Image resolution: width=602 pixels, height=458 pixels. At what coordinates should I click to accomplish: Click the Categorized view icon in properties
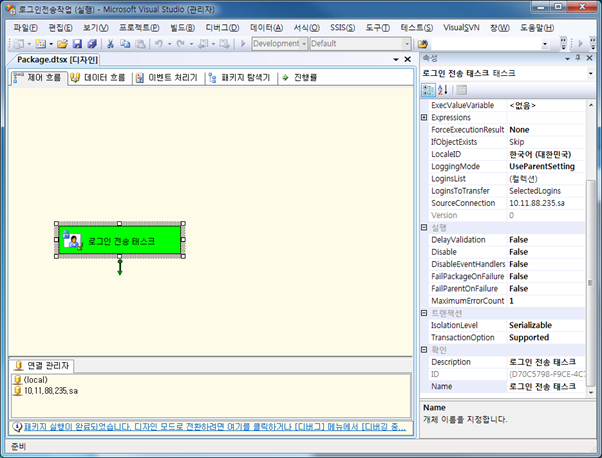coord(428,90)
